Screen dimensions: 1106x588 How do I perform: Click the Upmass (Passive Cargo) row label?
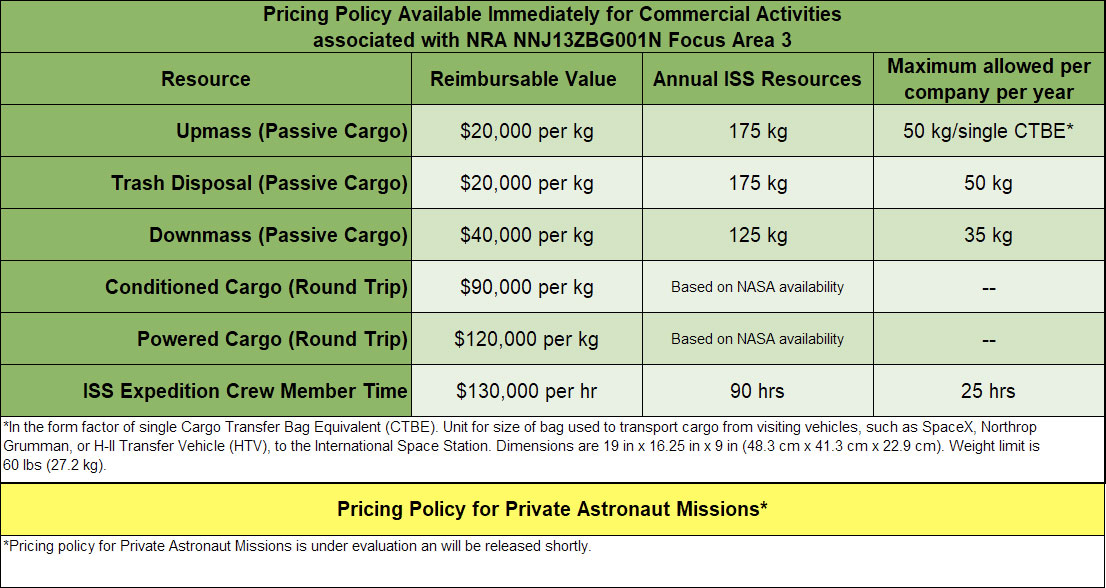206,131
